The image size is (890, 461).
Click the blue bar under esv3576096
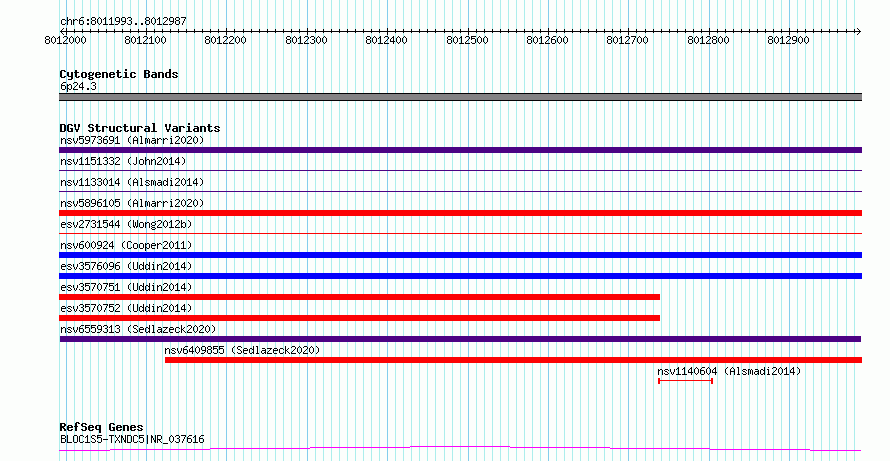[460, 276]
